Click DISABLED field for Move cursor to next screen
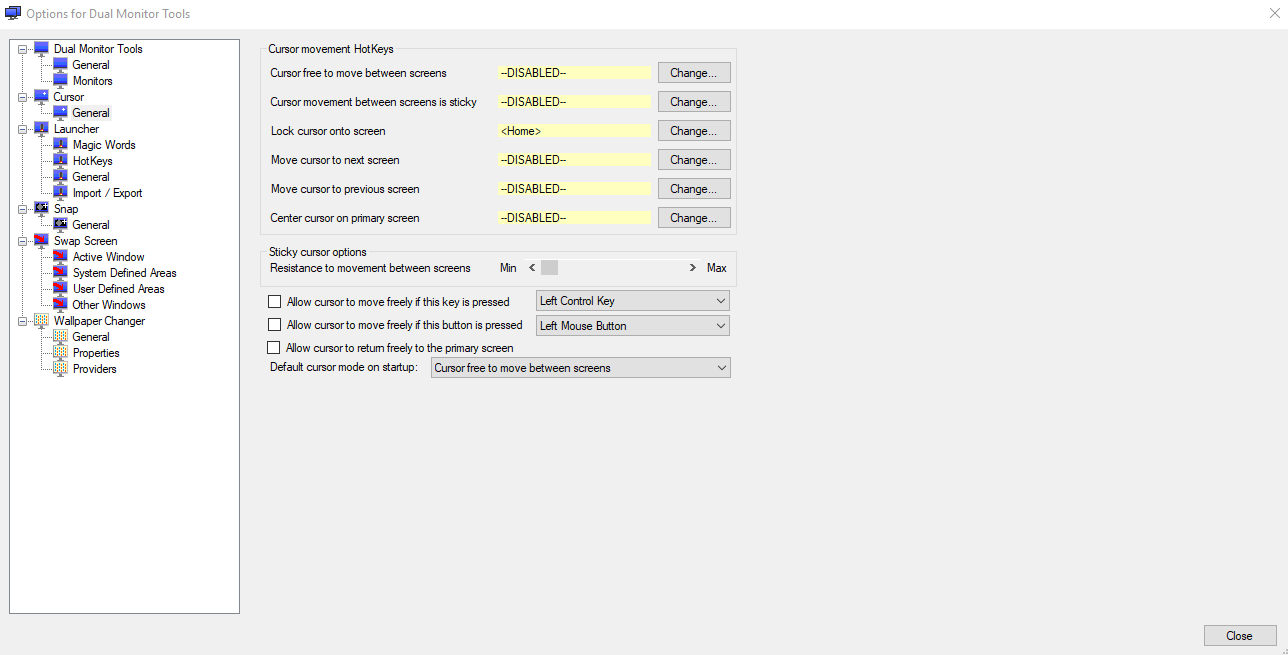 pos(574,160)
